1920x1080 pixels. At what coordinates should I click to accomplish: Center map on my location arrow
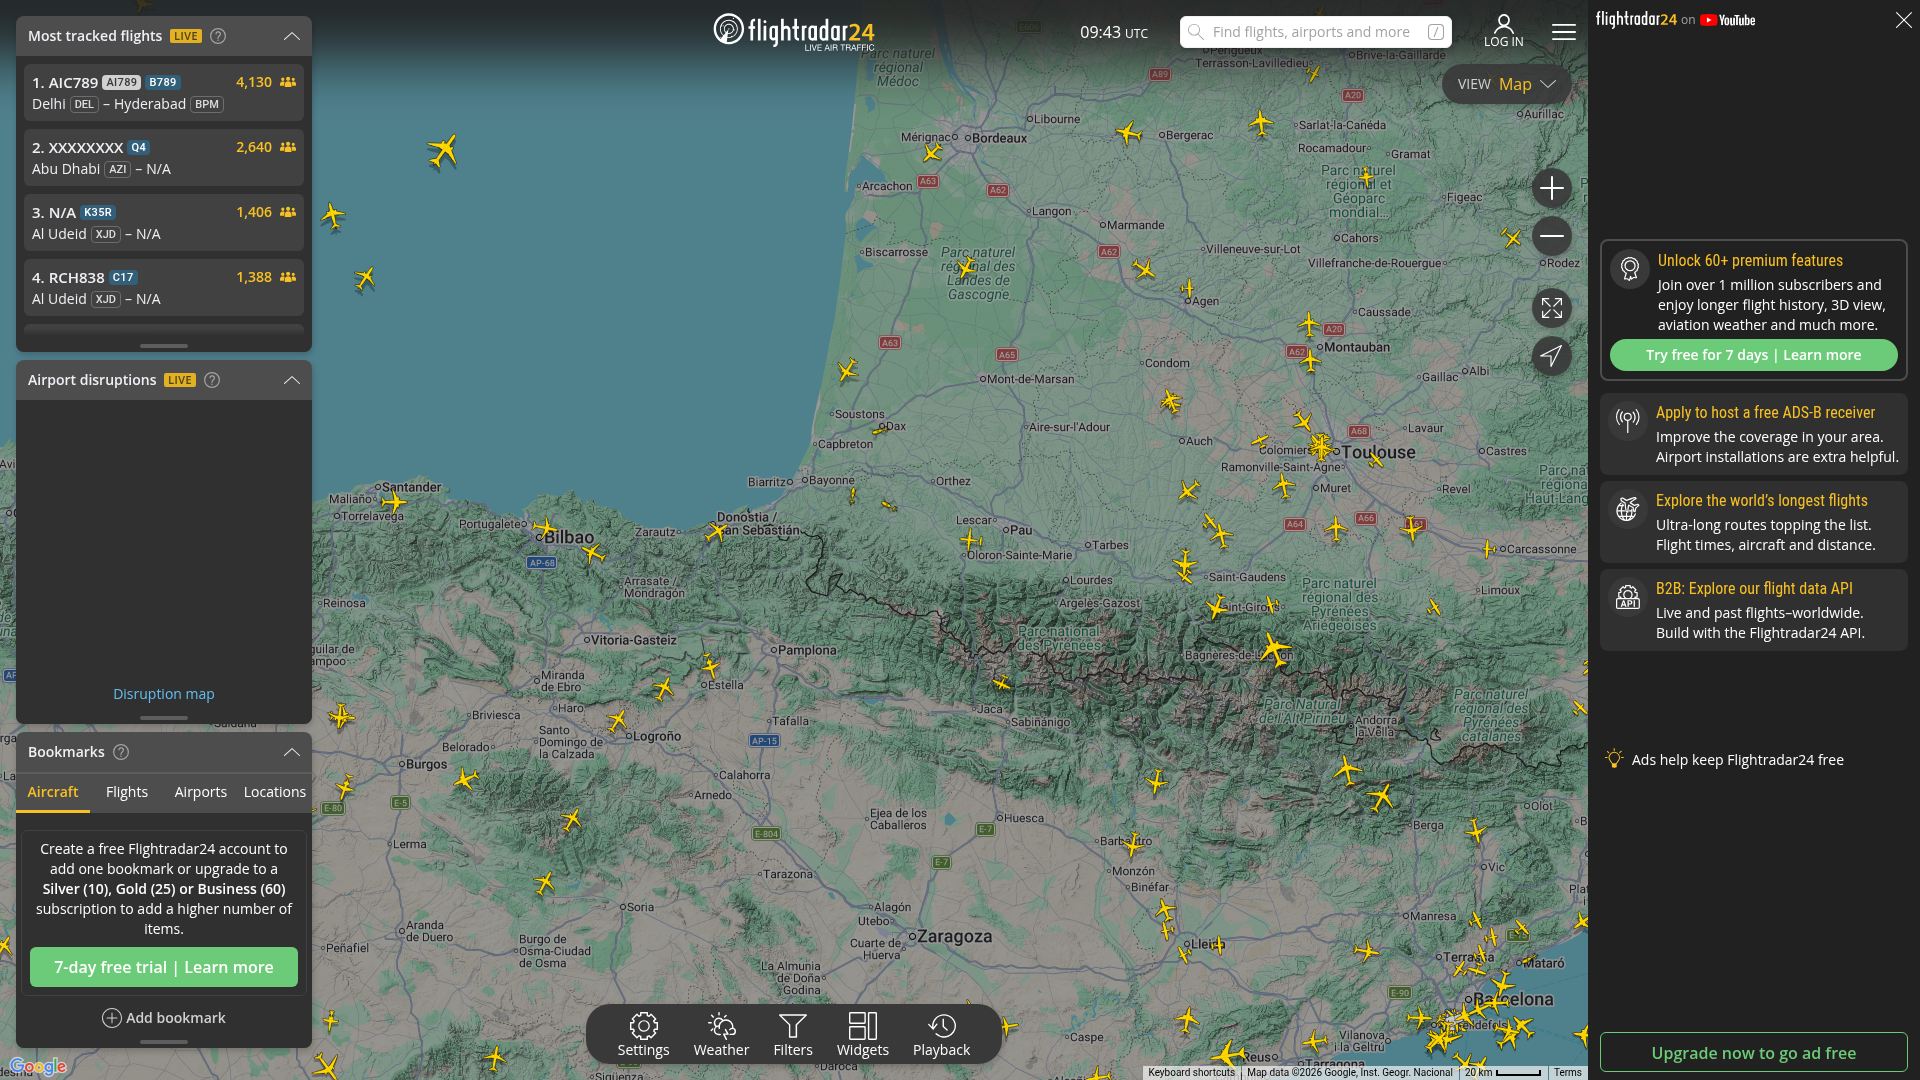pyautogui.click(x=1551, y=356)
